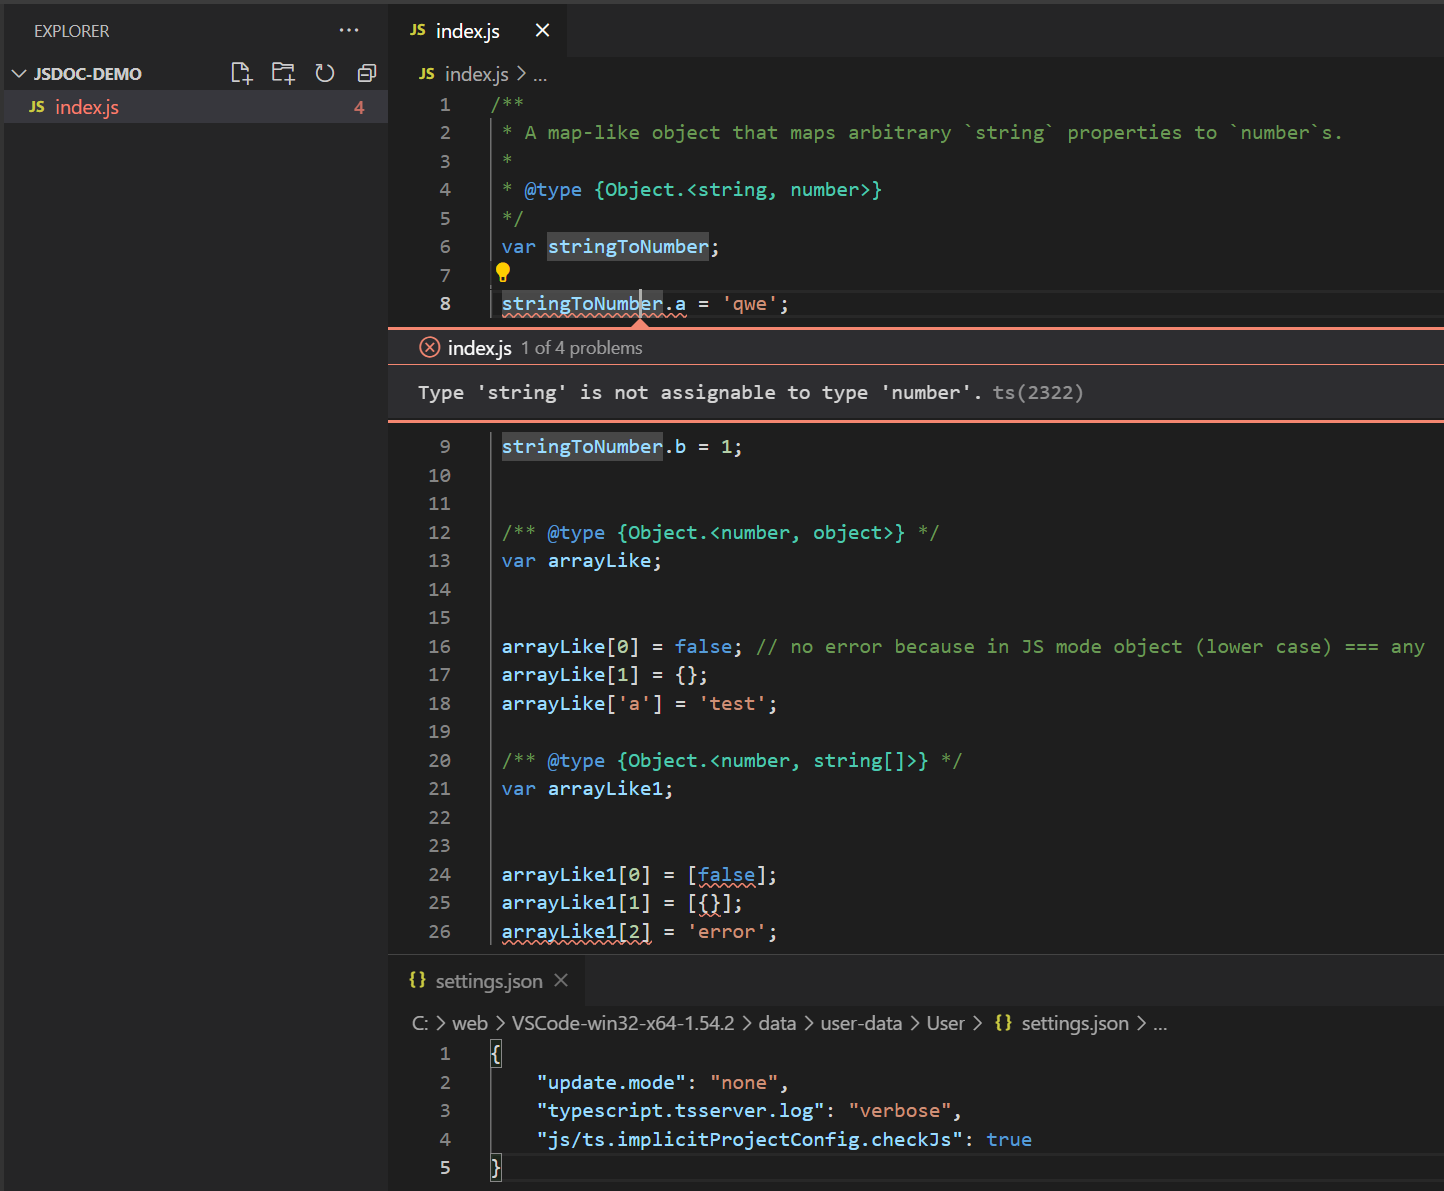Create a New File in Explorer
This screenshot has width=1444, height=1191.
(241, 72)
